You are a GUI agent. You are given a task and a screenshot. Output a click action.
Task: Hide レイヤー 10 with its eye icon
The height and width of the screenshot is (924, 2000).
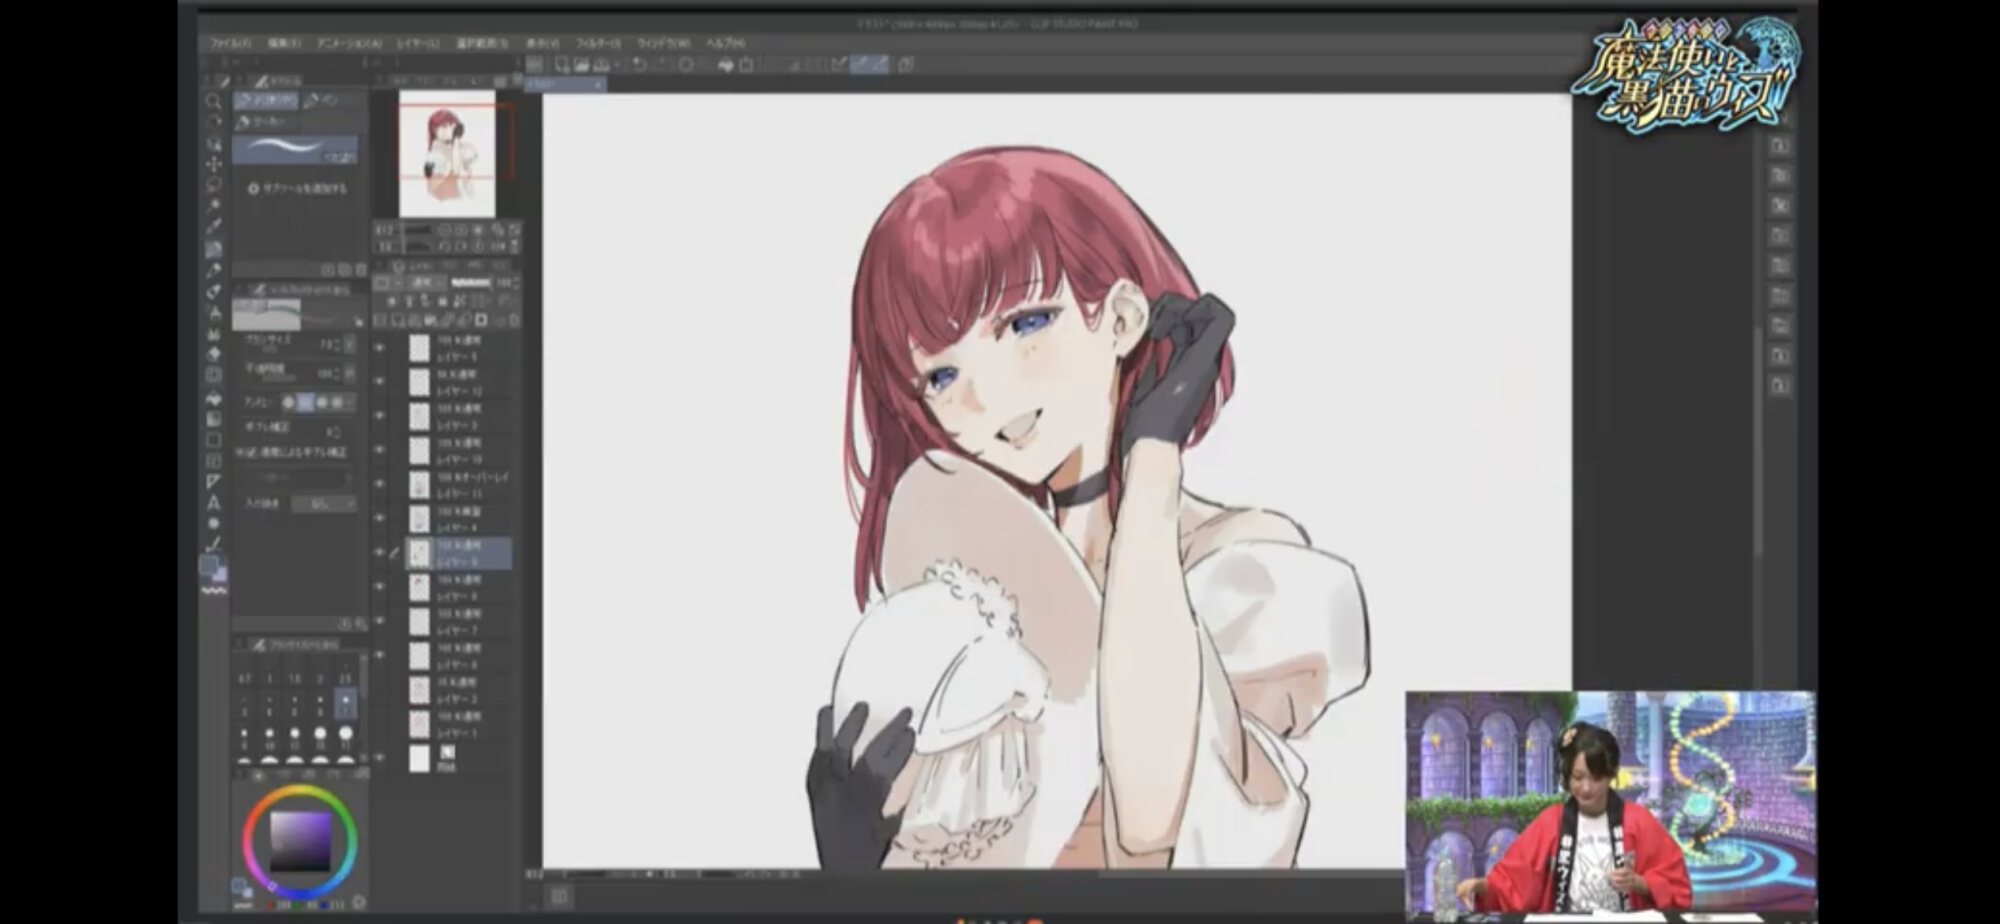point(380,449)
